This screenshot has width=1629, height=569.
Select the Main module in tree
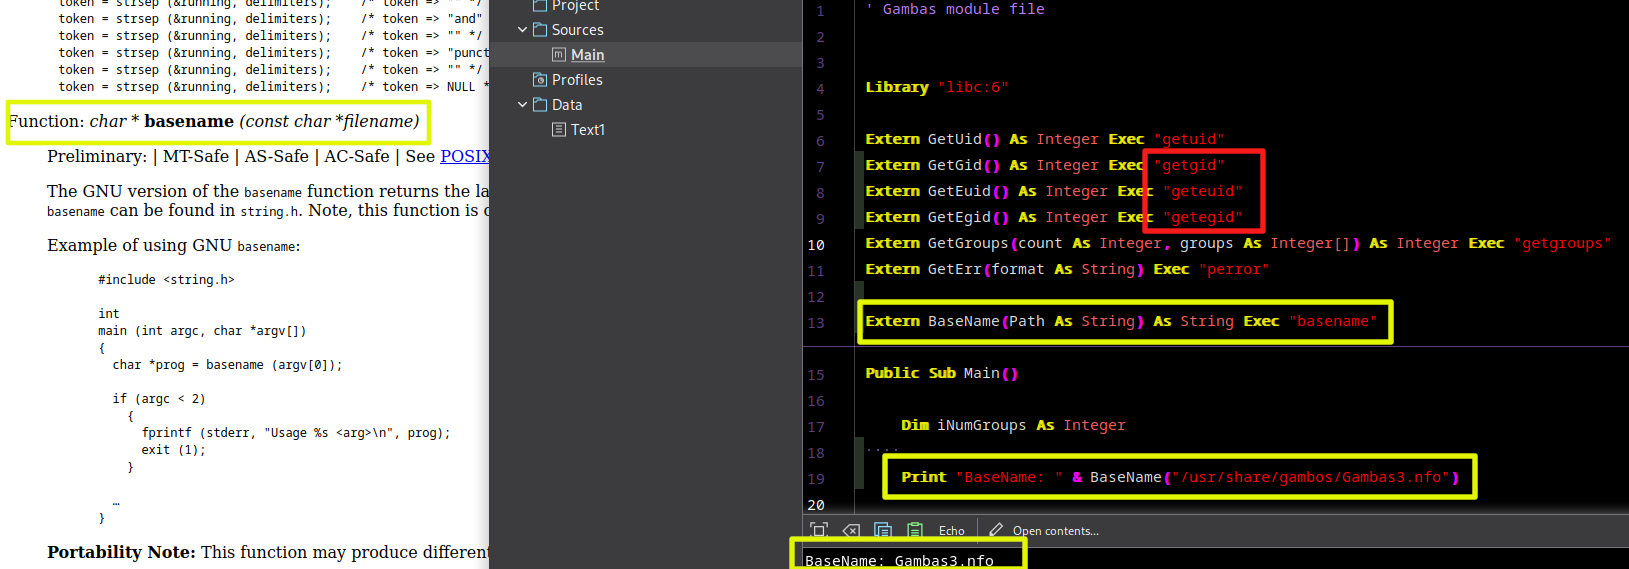[587, 55]
